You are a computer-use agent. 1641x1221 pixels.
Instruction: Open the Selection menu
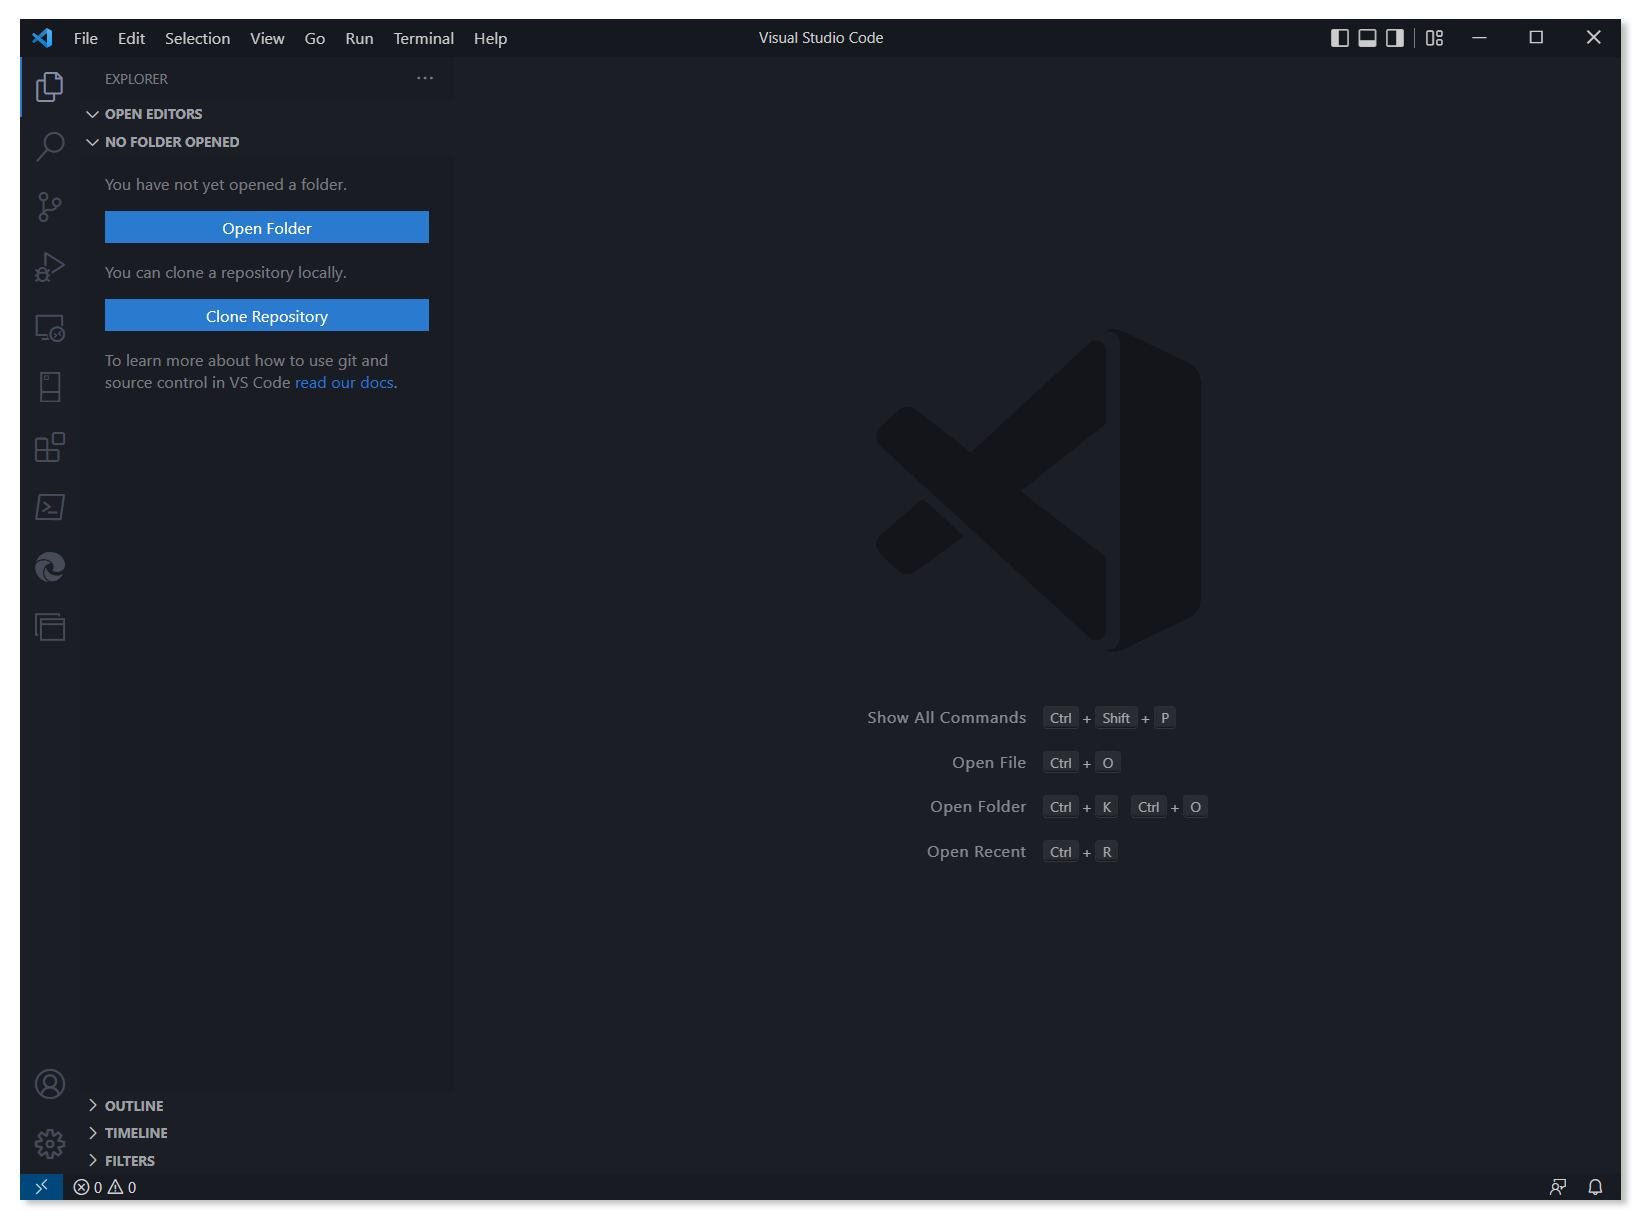197,38
